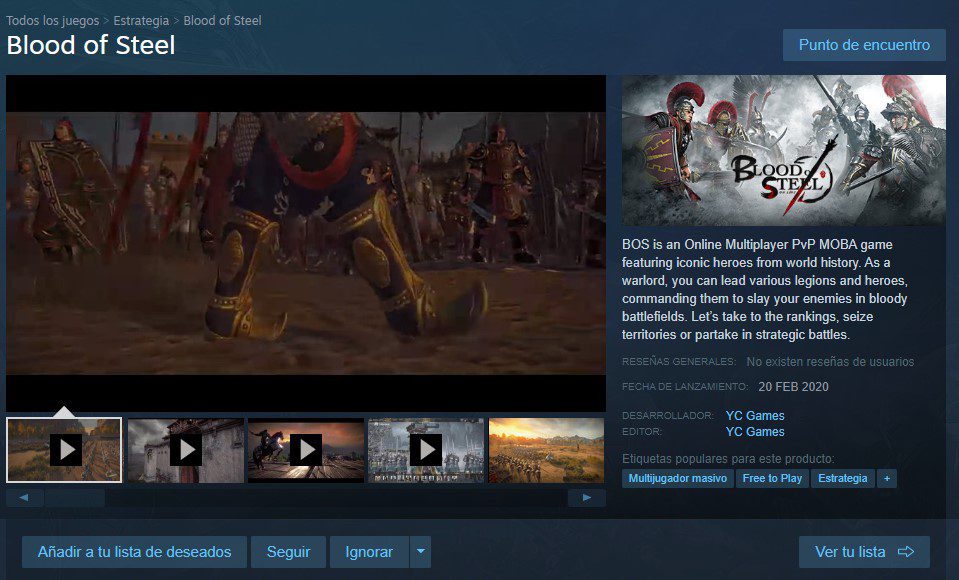Open editor YC Games link
The height and width of the screenshot is (580, 959).
tap(755, 431)
